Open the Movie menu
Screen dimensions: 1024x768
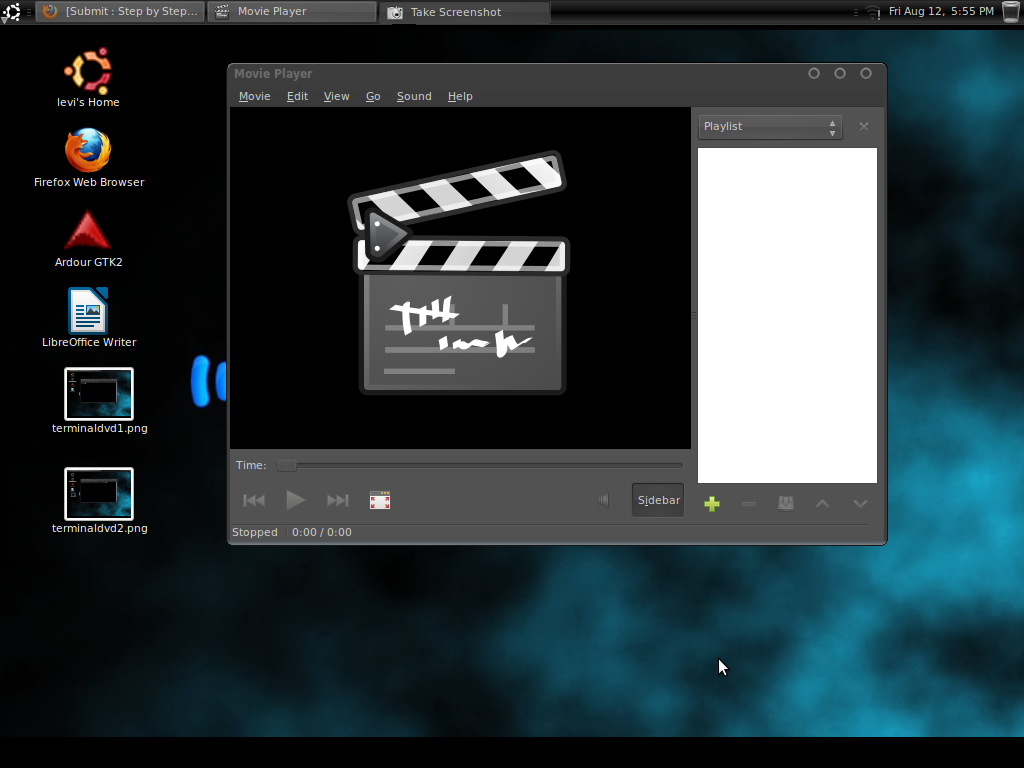click(x=254, y=96)
